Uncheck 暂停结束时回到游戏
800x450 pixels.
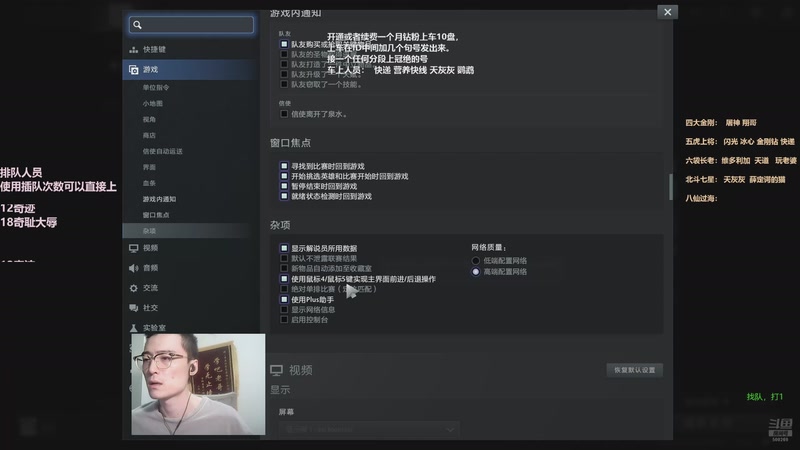click(284, 186)
